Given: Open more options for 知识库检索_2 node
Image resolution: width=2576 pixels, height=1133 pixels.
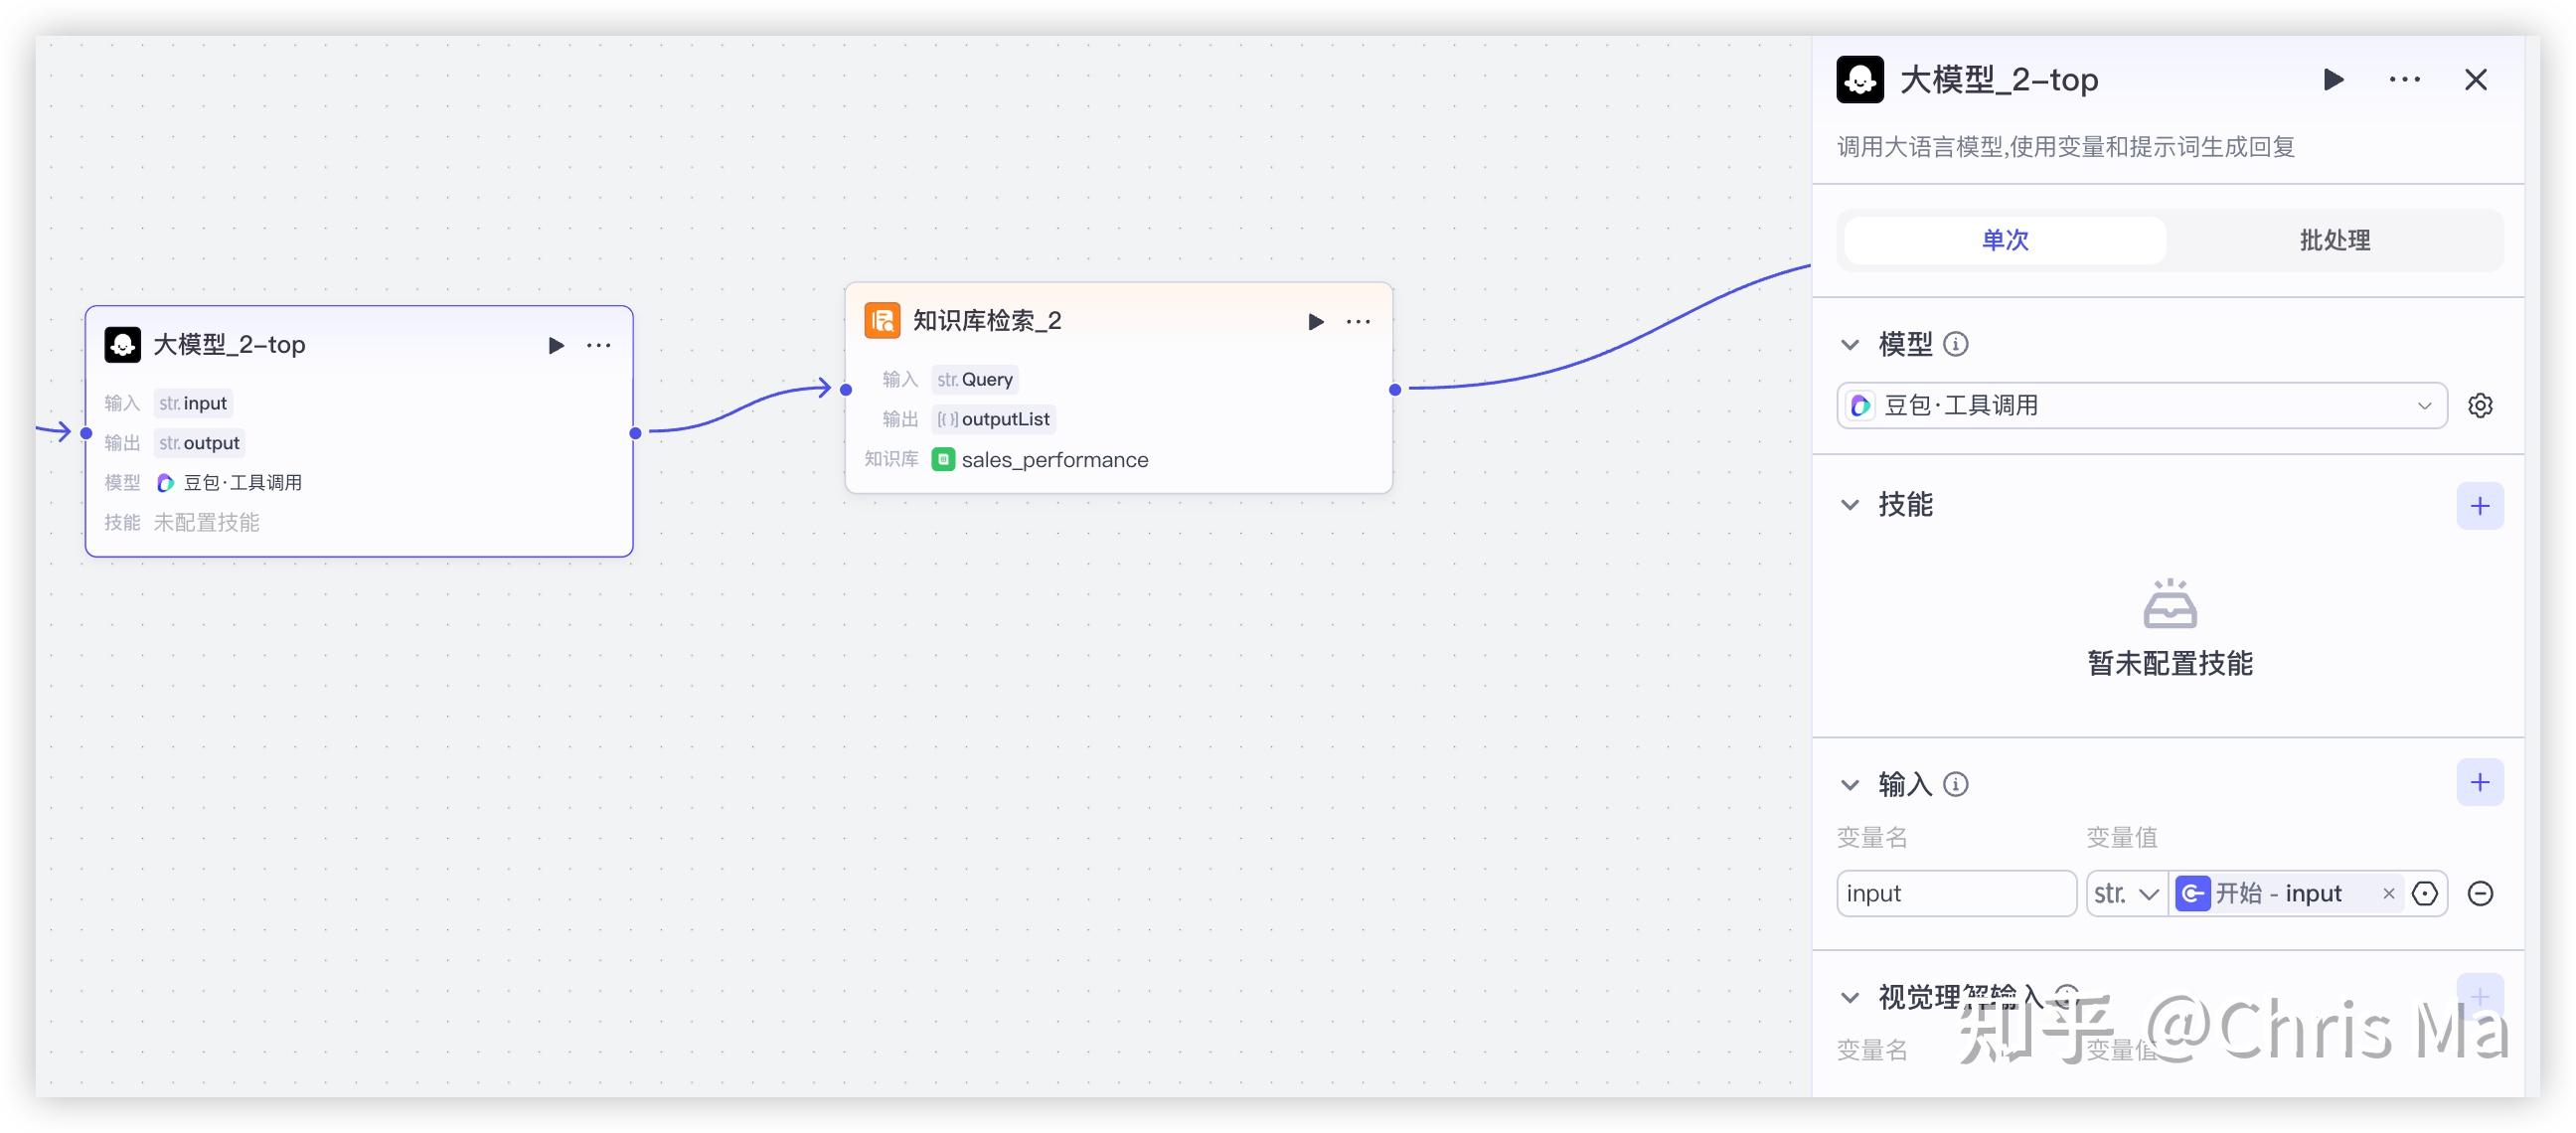Looking at the screenshot, I should tap(1358, 321).
